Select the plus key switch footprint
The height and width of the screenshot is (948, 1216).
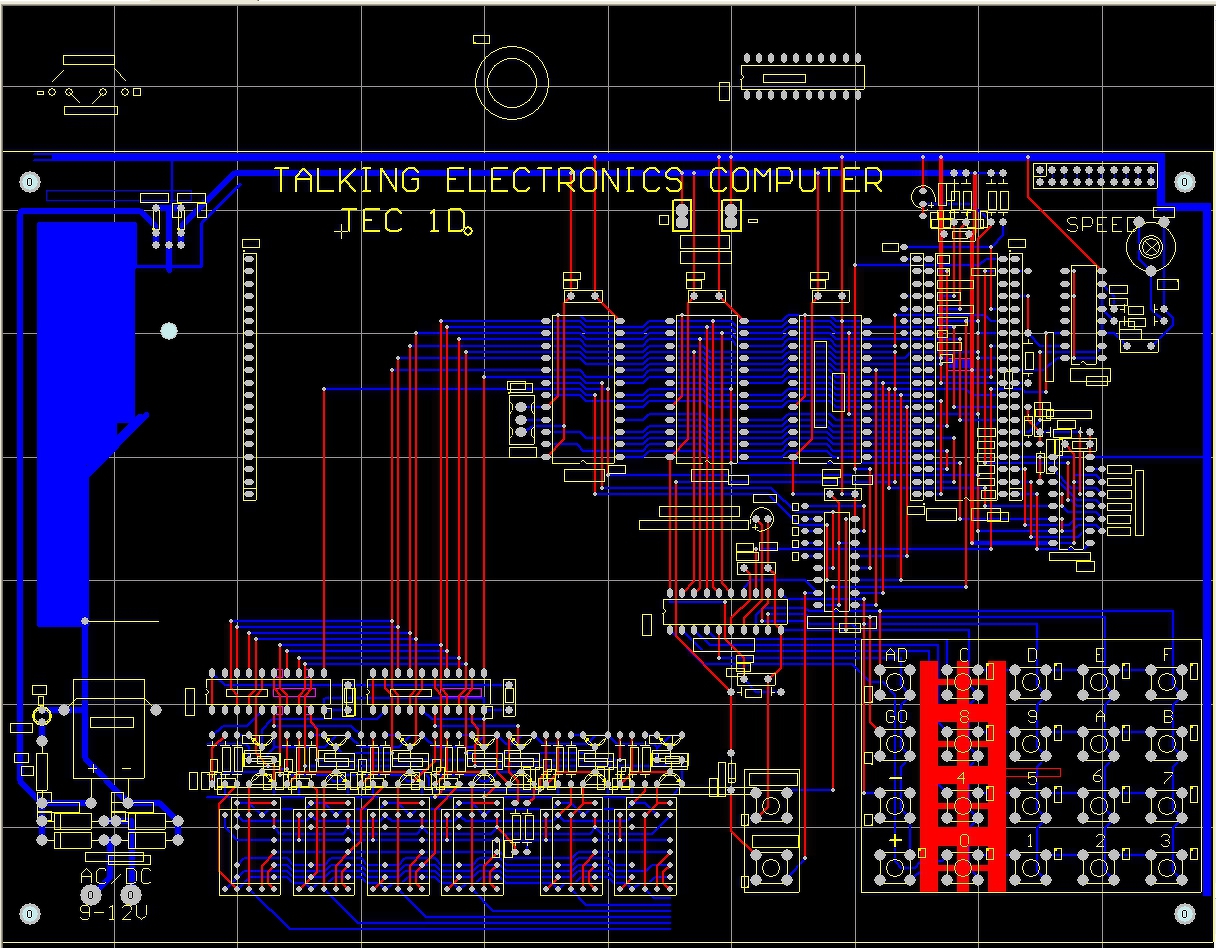[x=895, y=866]
